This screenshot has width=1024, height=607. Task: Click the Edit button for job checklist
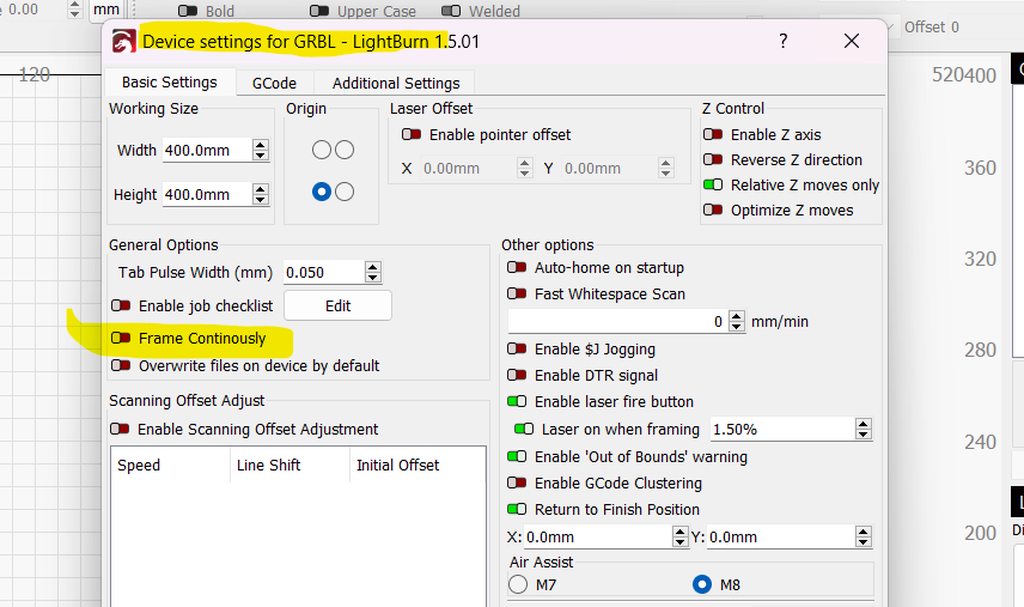pyautogui.click(x=338, y=306)
